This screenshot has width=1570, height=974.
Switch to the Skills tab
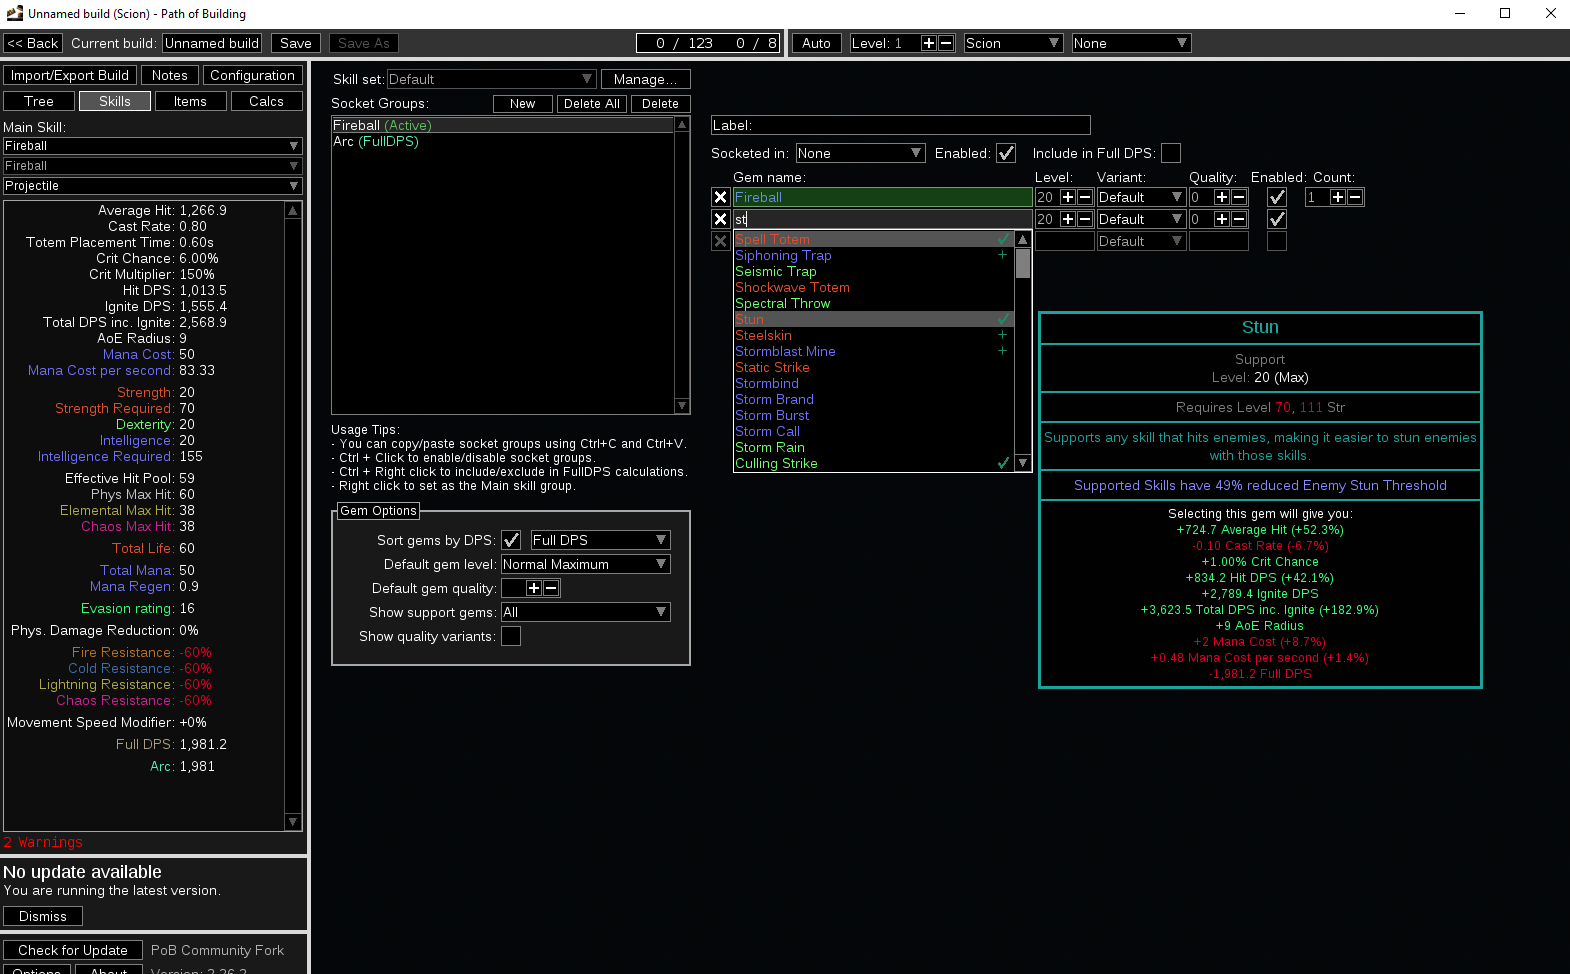(x=115, y=101)
